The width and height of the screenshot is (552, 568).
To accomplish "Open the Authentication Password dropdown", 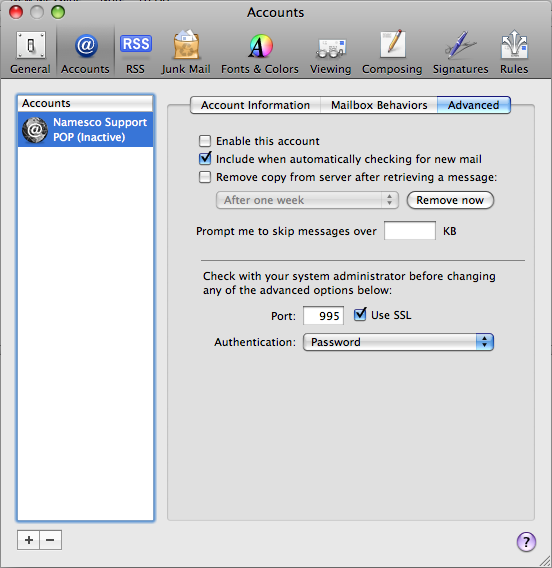I will coord(398,342).
